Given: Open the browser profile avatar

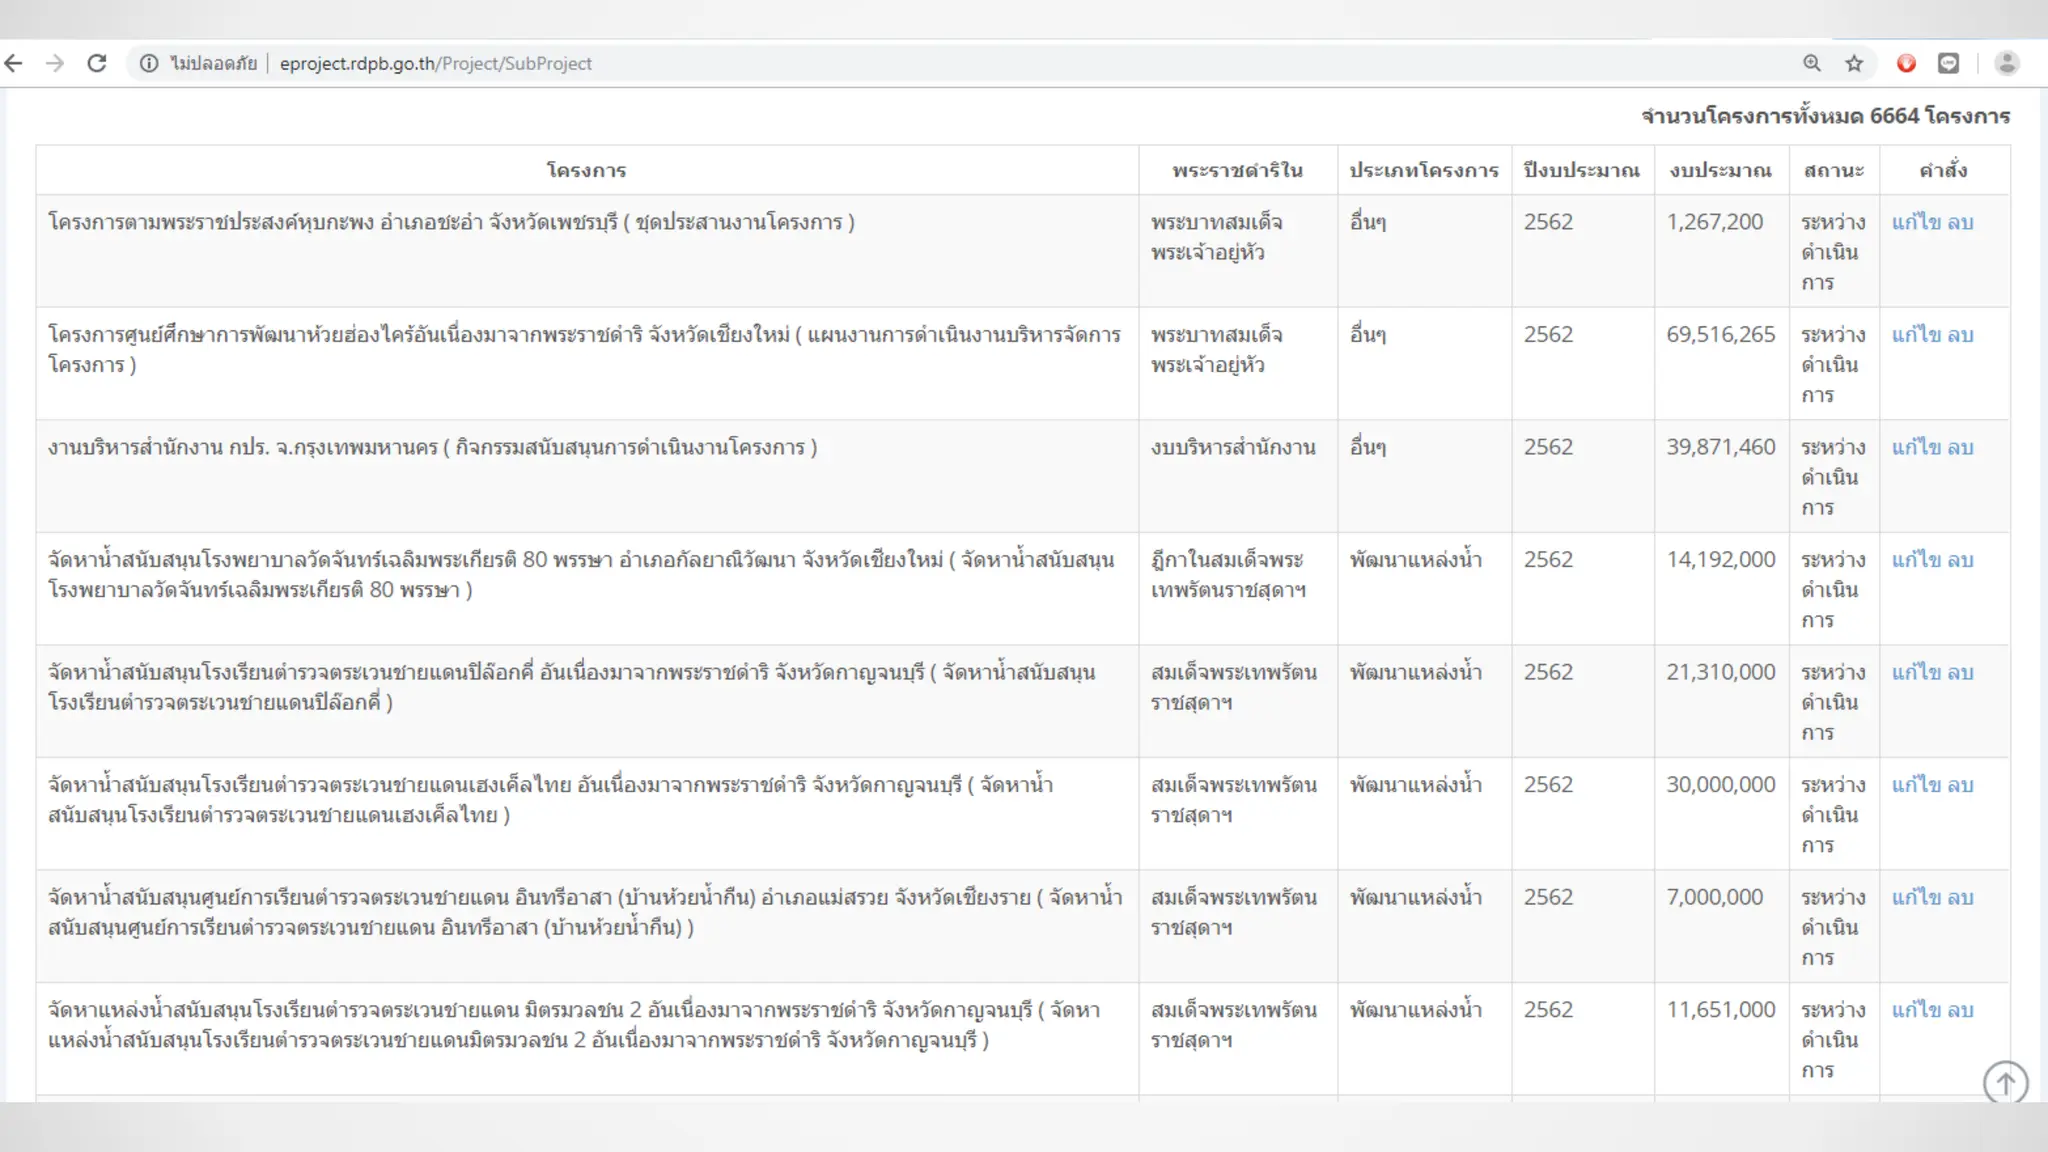Looking at the screenshot, I should coord(2006,63).
